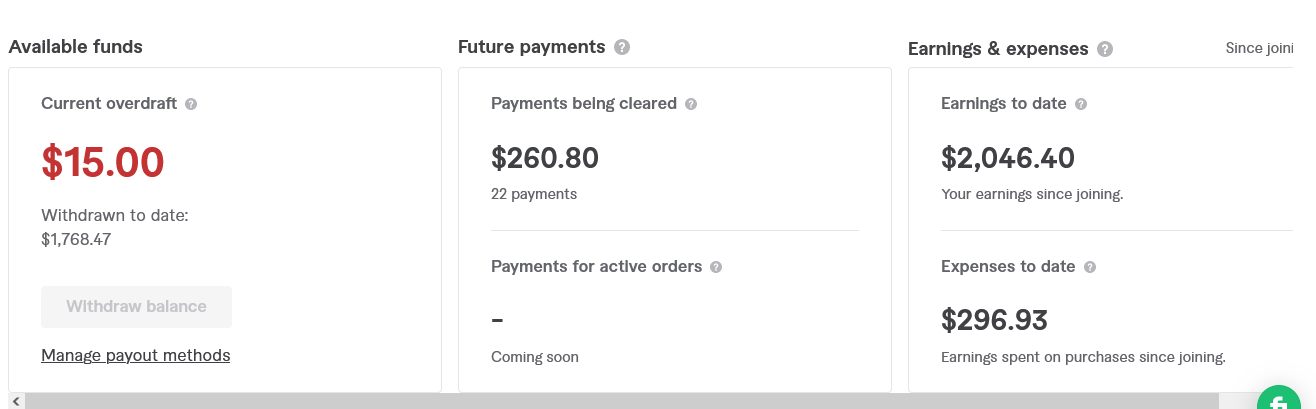Click the $2,046.40 earnings to date figure
The height and width of the screenshot is (409, 1316).
1008,158
